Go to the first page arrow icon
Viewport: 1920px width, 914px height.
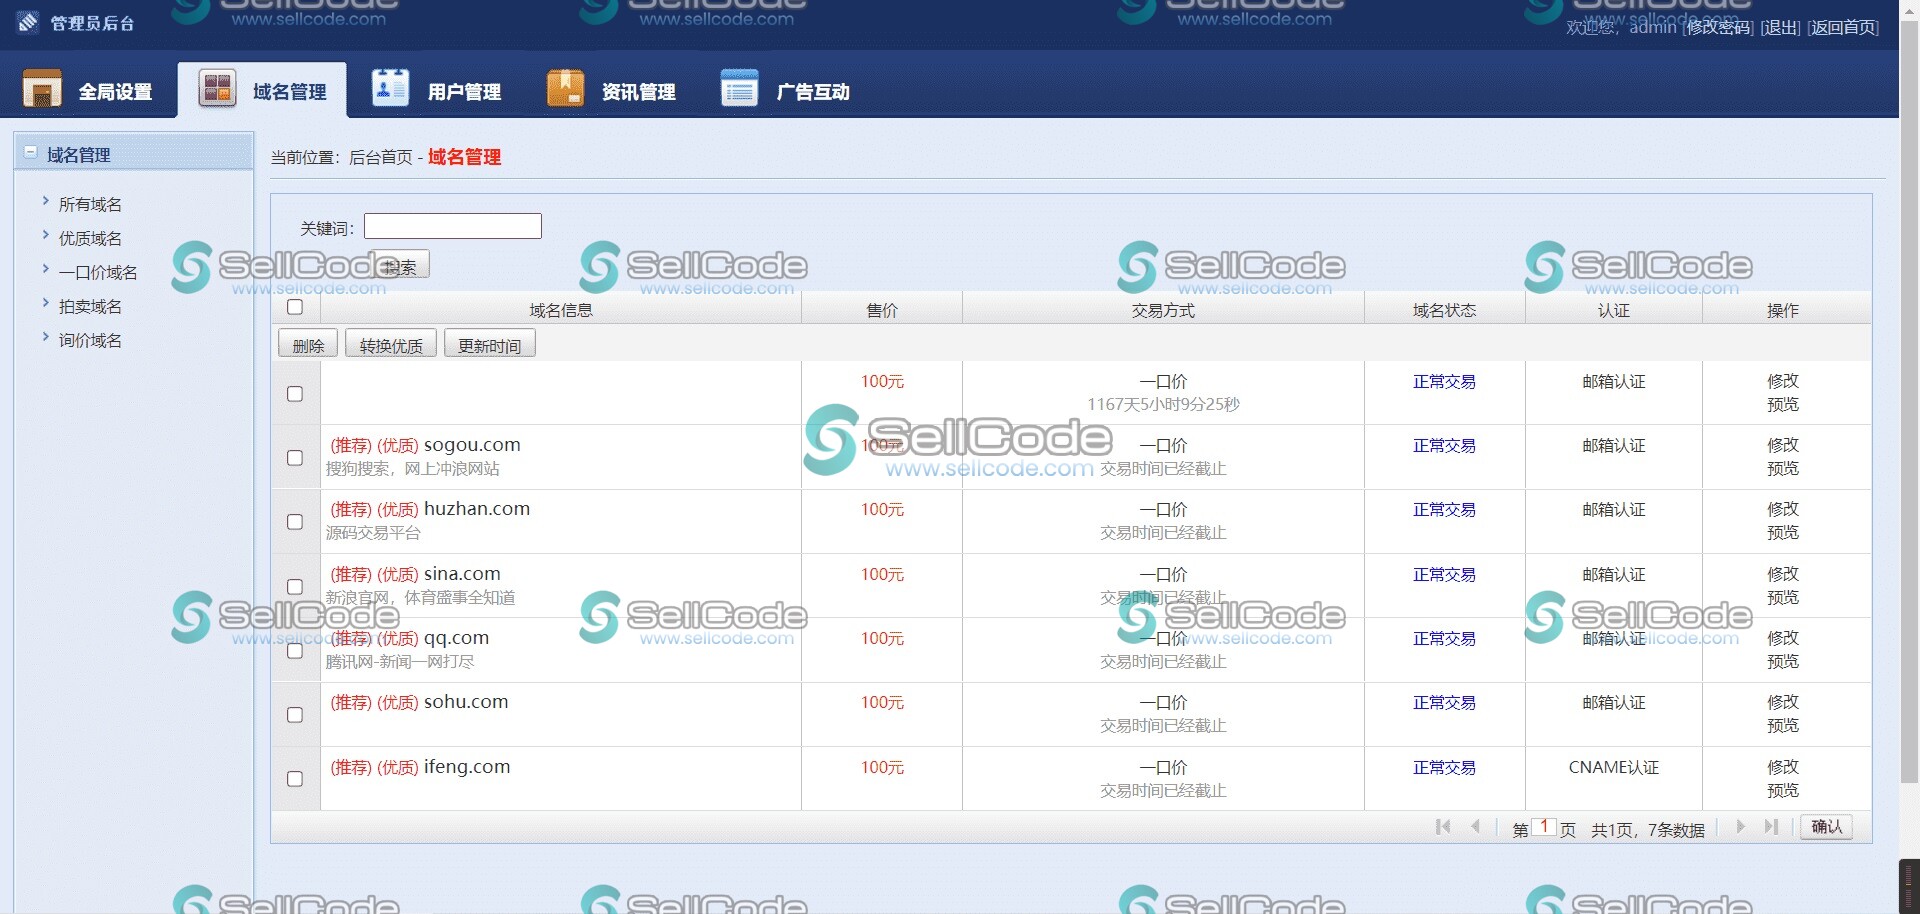click(1442, 827)
